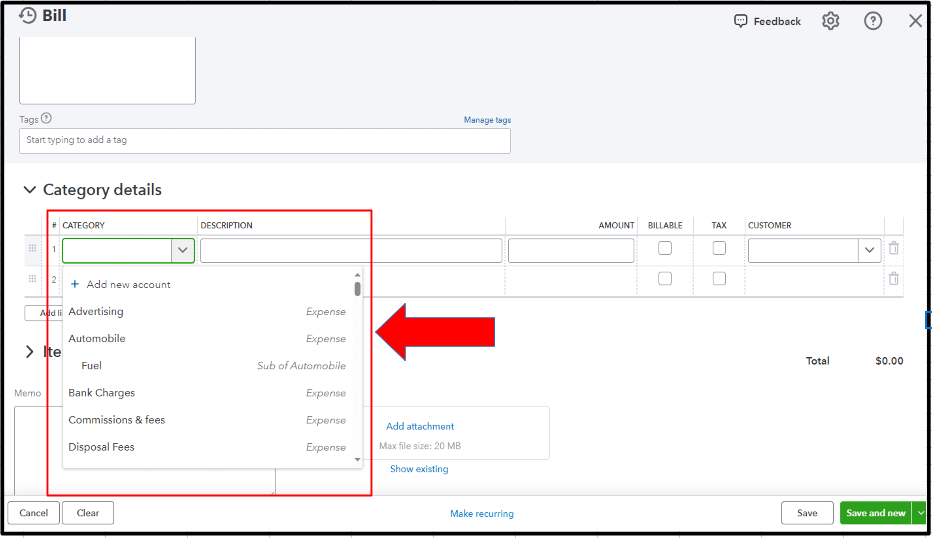Open the Manage tags link

point(487,120)
